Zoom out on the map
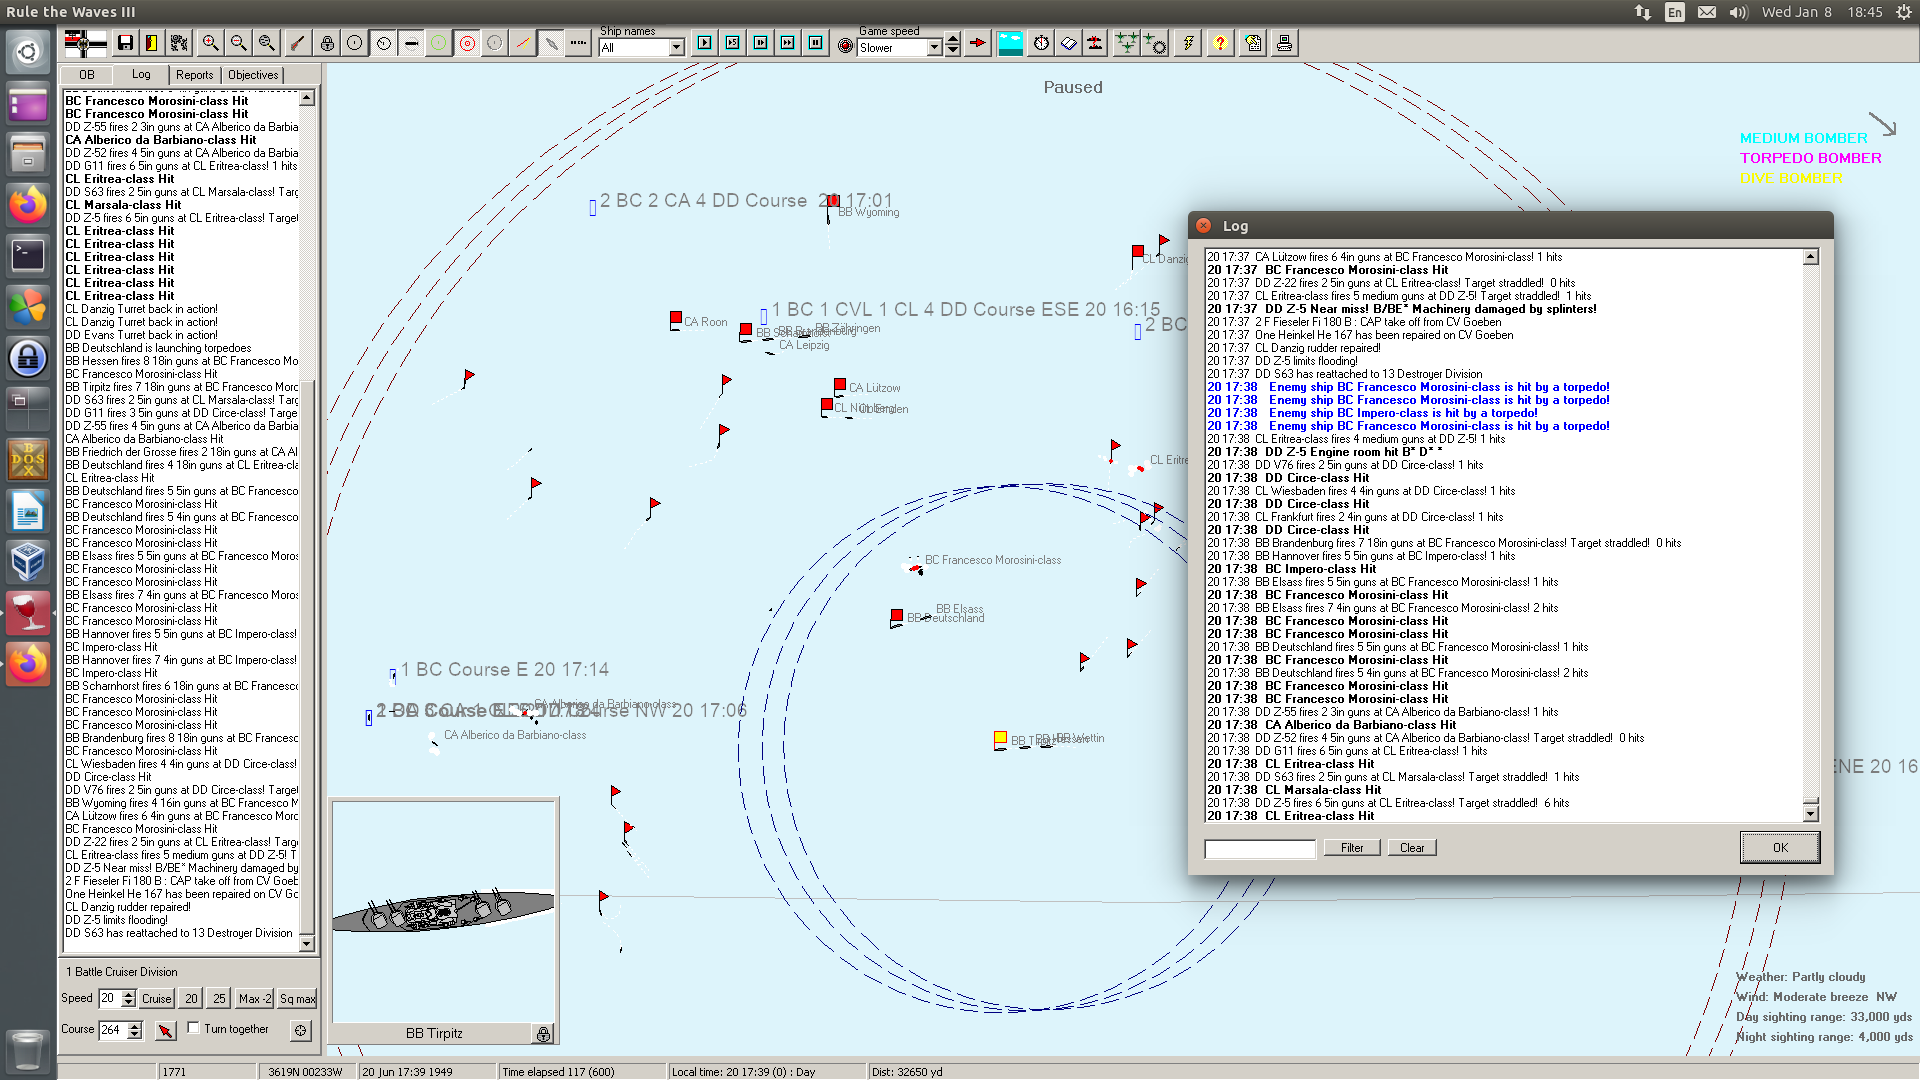1920x1080 pixels. pyautogui.click(x=238, y=43)
